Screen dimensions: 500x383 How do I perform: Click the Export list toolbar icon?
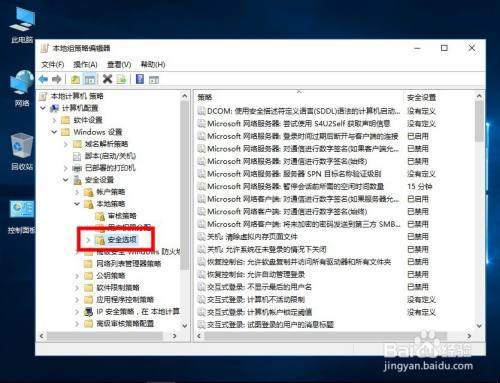coord(121,79)
